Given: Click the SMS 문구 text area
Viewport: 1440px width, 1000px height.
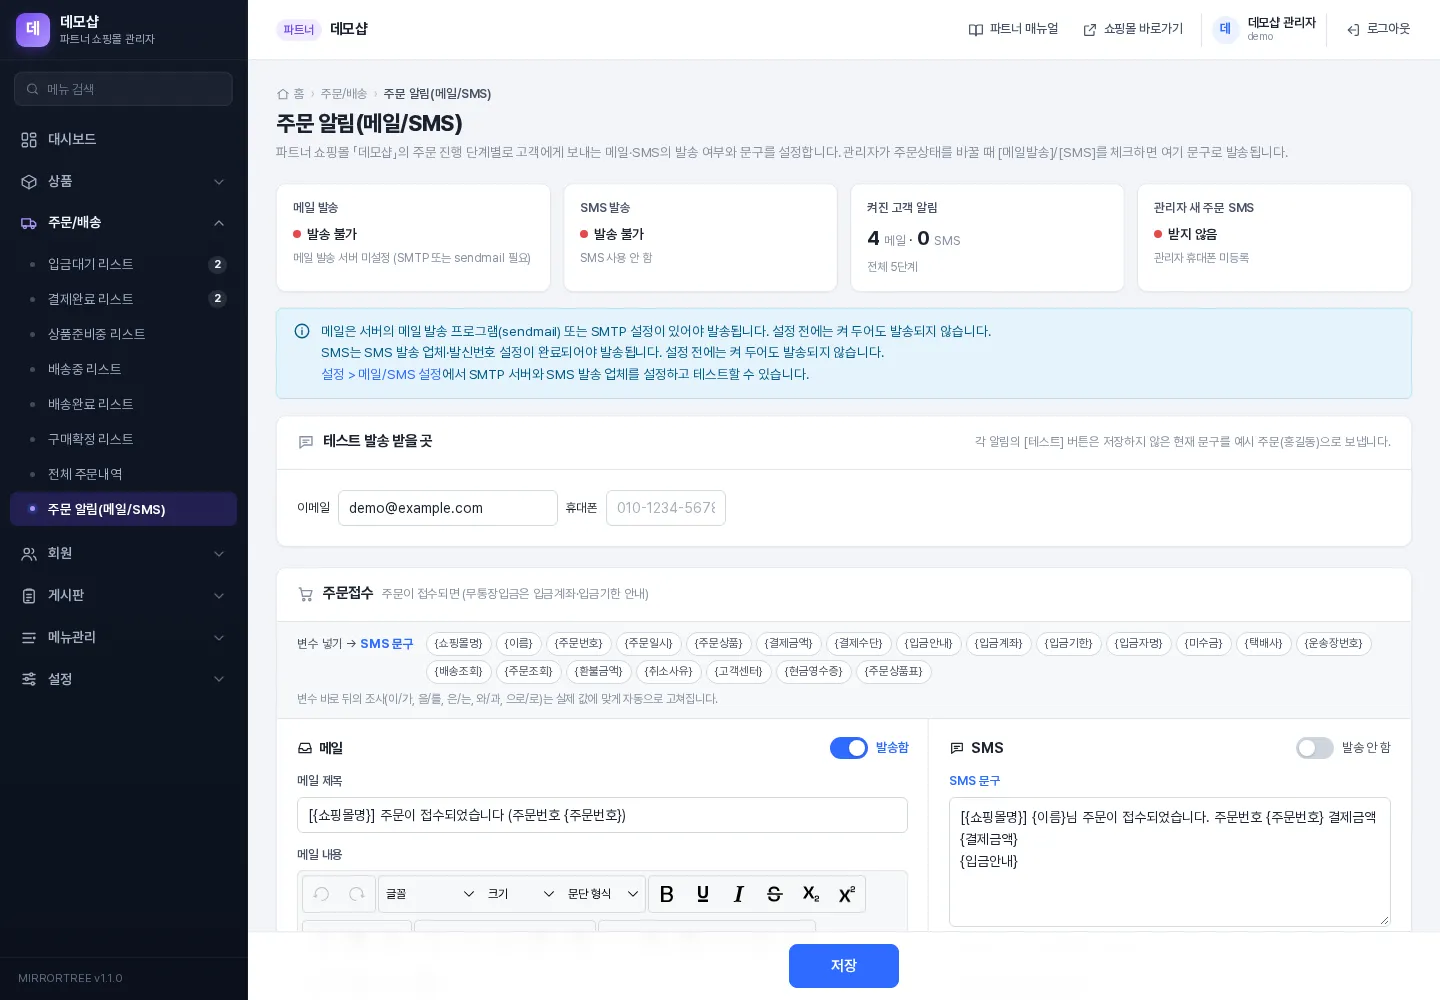Looking at the screenshot, I should (x=1170, y=862).
